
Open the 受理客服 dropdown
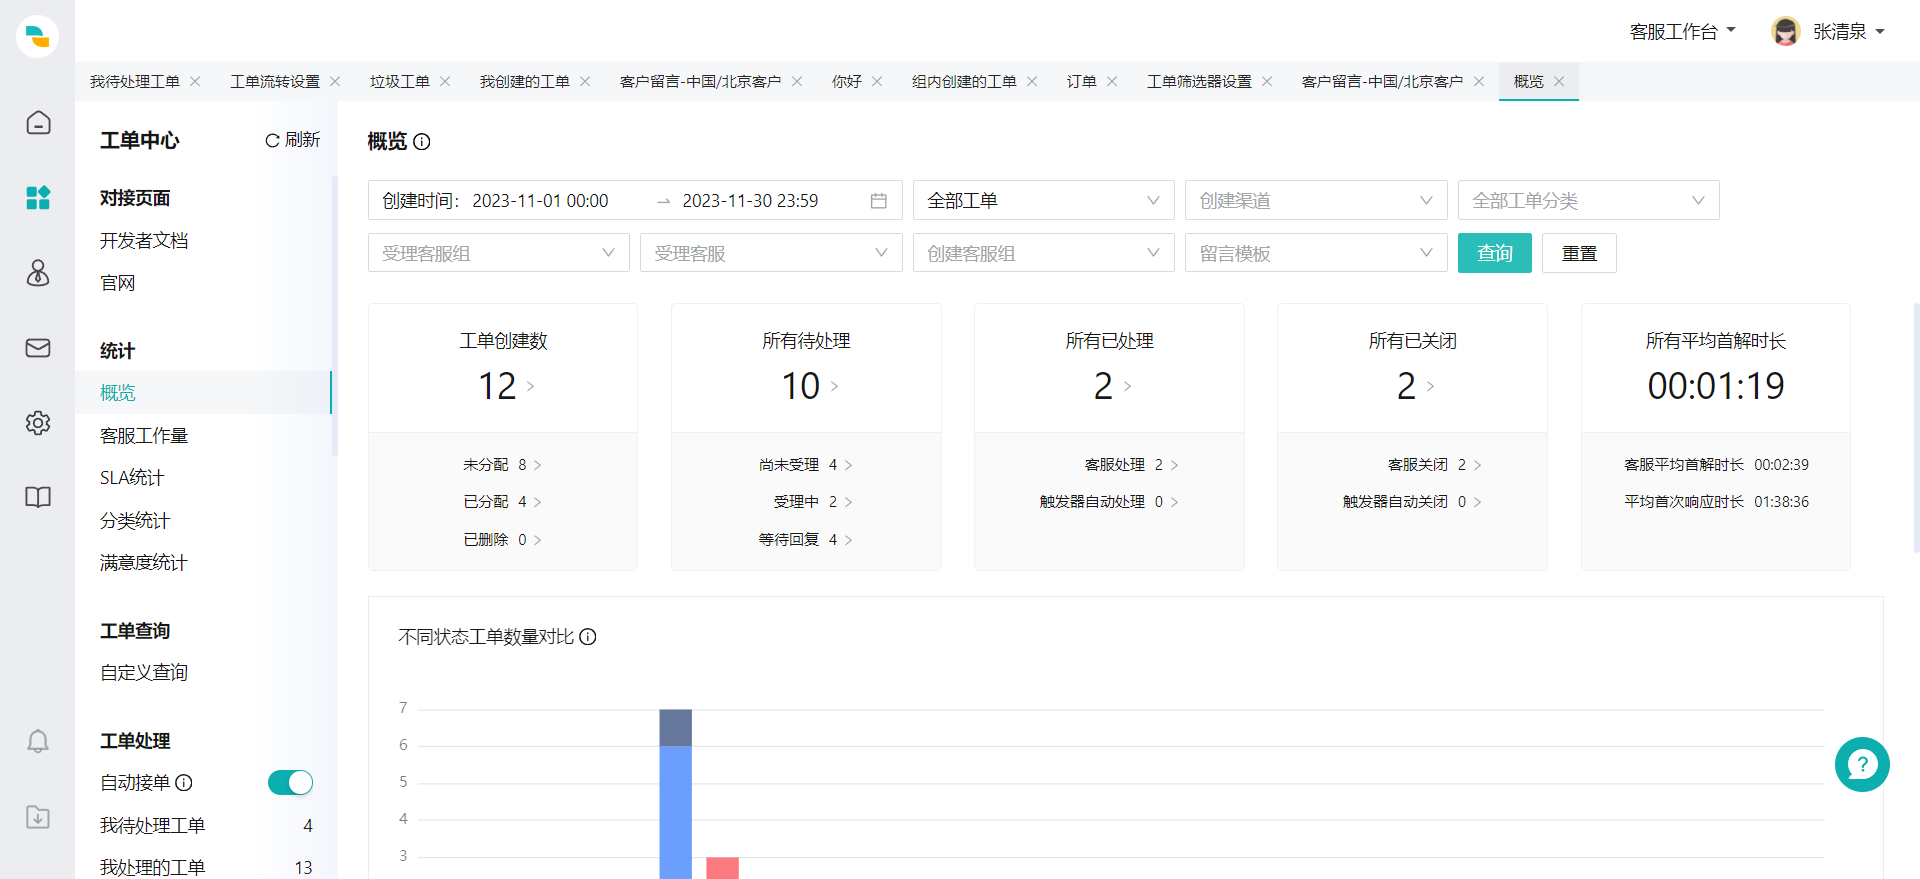[x=771, y=253]
